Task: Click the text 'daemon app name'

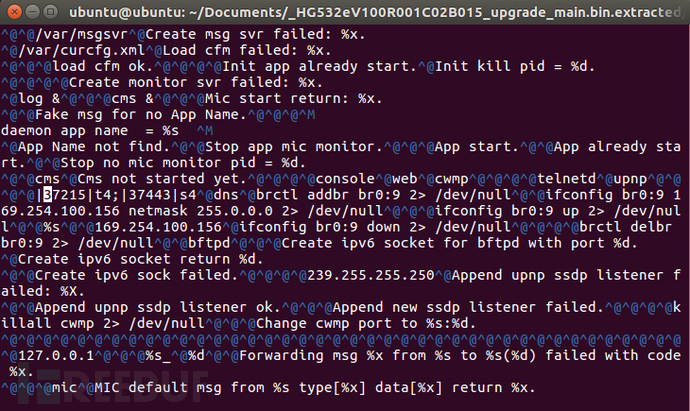Action: 65,131
